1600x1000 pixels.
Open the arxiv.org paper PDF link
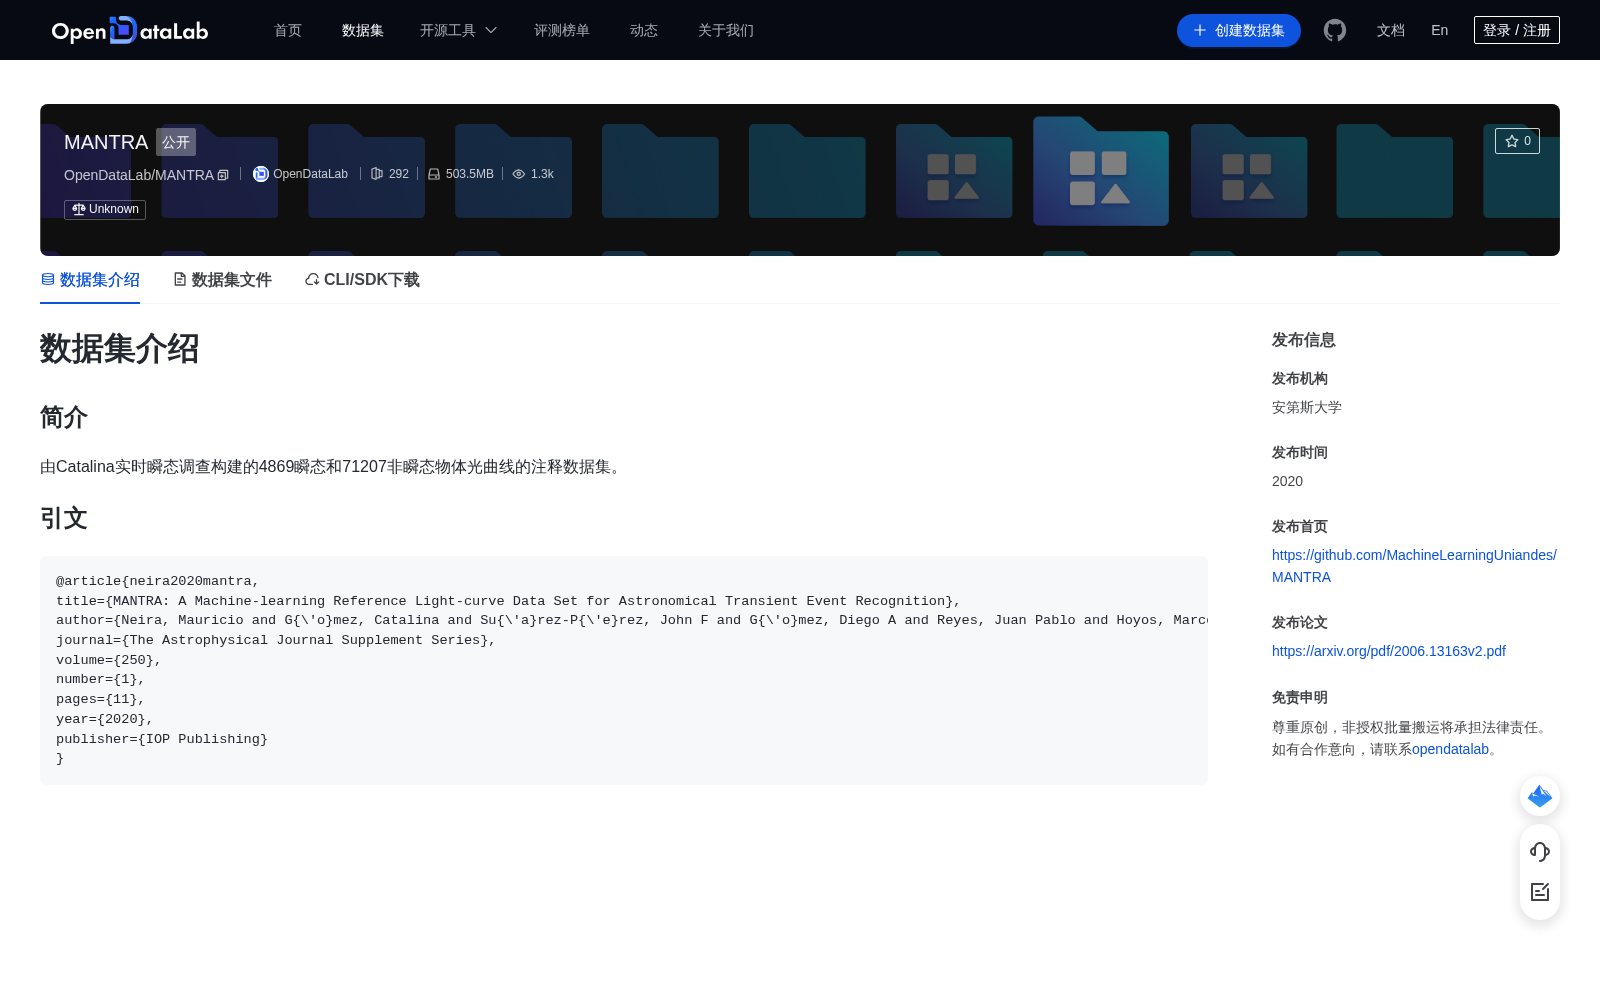coord(1388,651)
